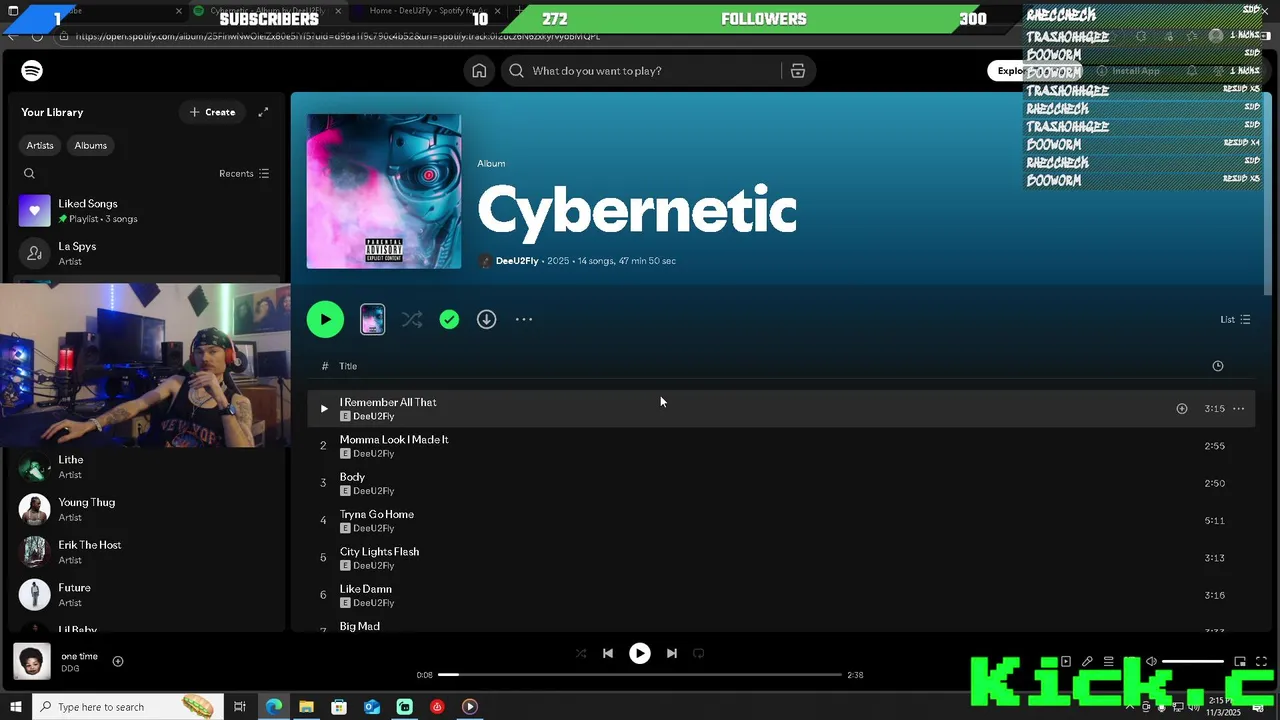Skip to next track

coord(672,653)
